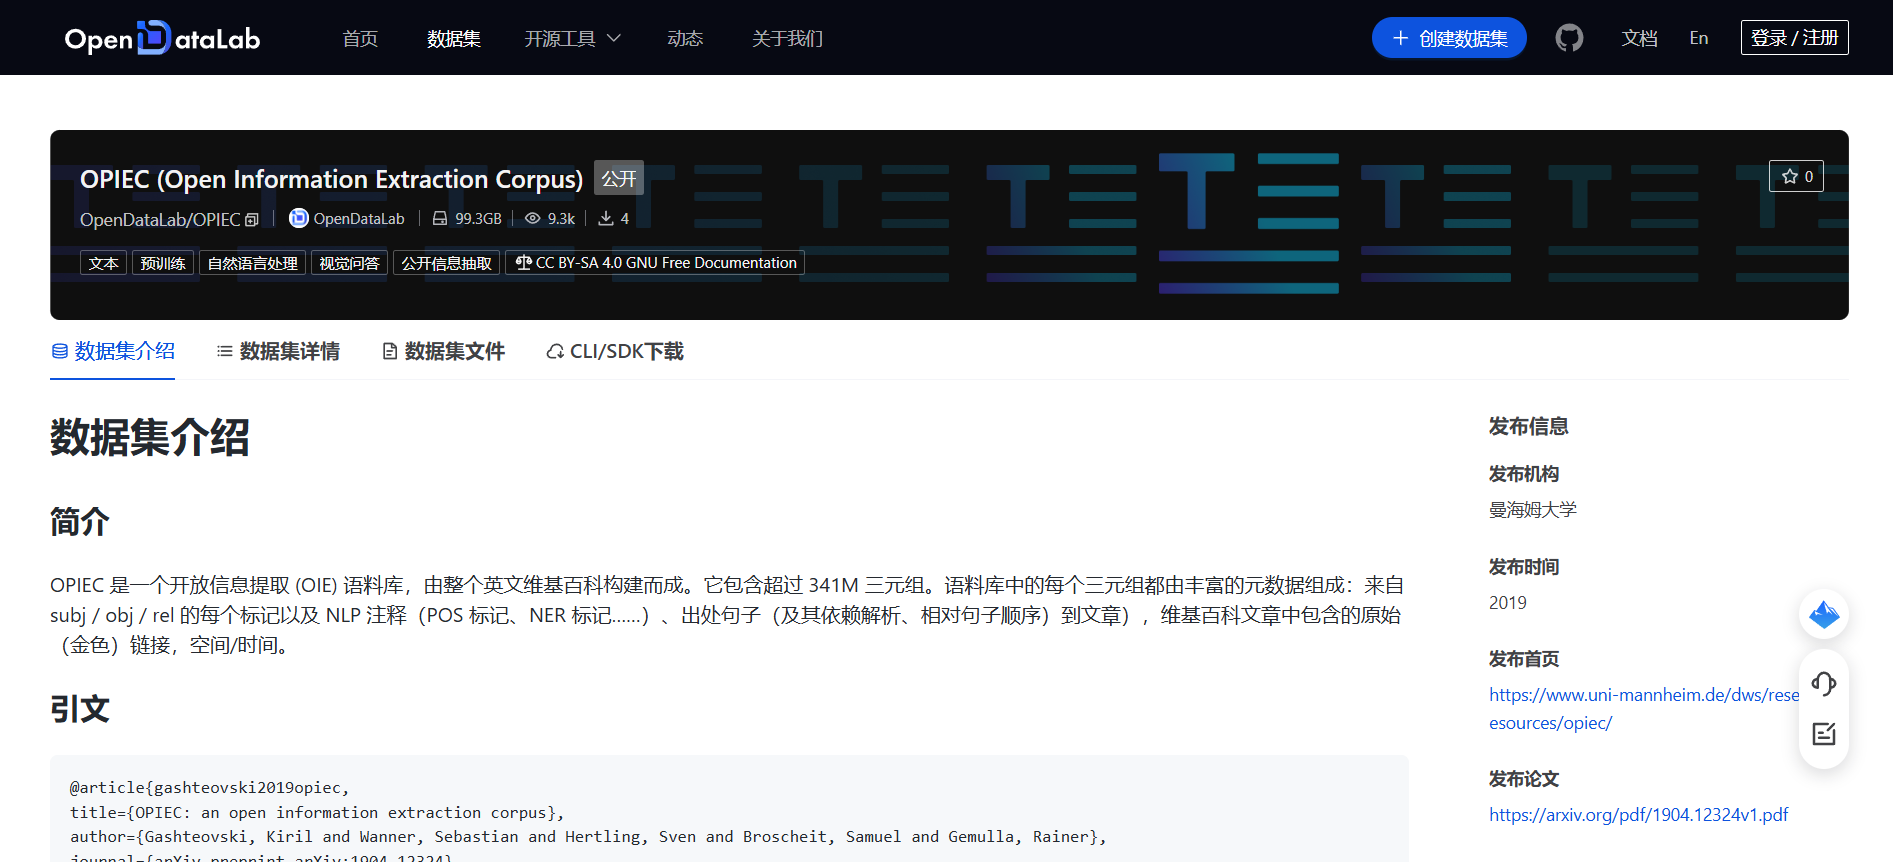This screenshot has height=862, width=1893.
Task: Click the 2019 release year
Action: [1507, 602]
